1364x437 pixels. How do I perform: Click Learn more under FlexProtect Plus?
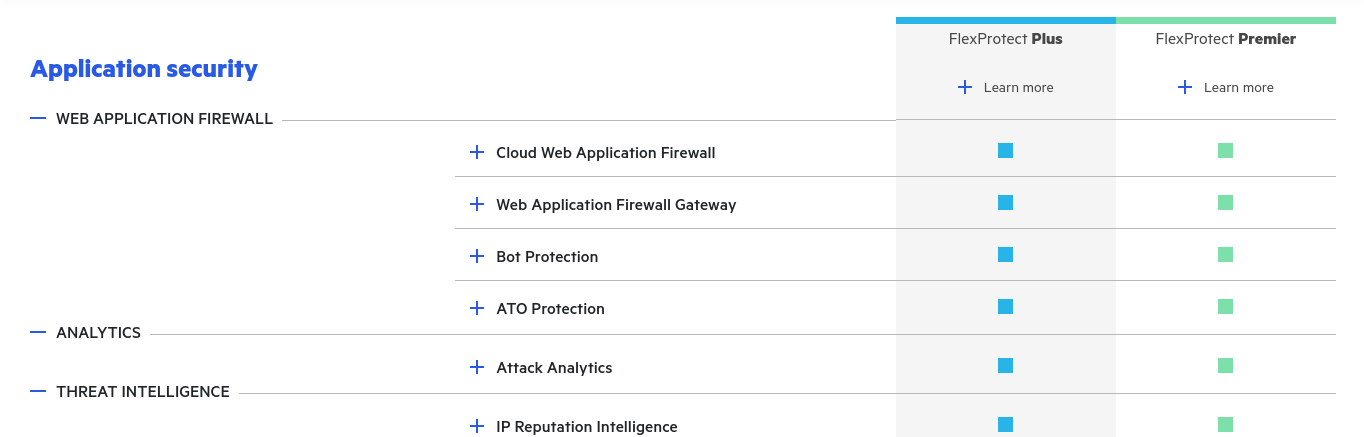1018,87
